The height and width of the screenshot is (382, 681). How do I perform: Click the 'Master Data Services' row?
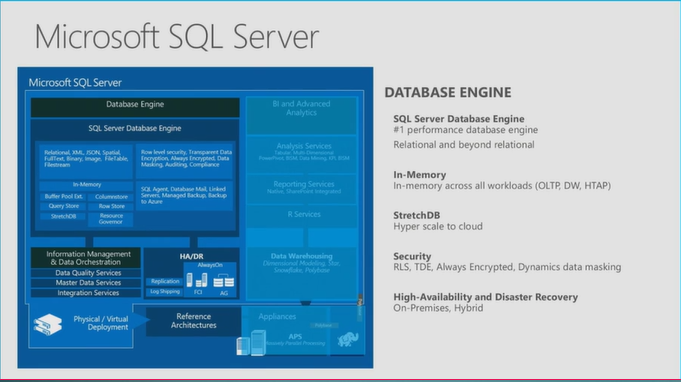point(86,283)
